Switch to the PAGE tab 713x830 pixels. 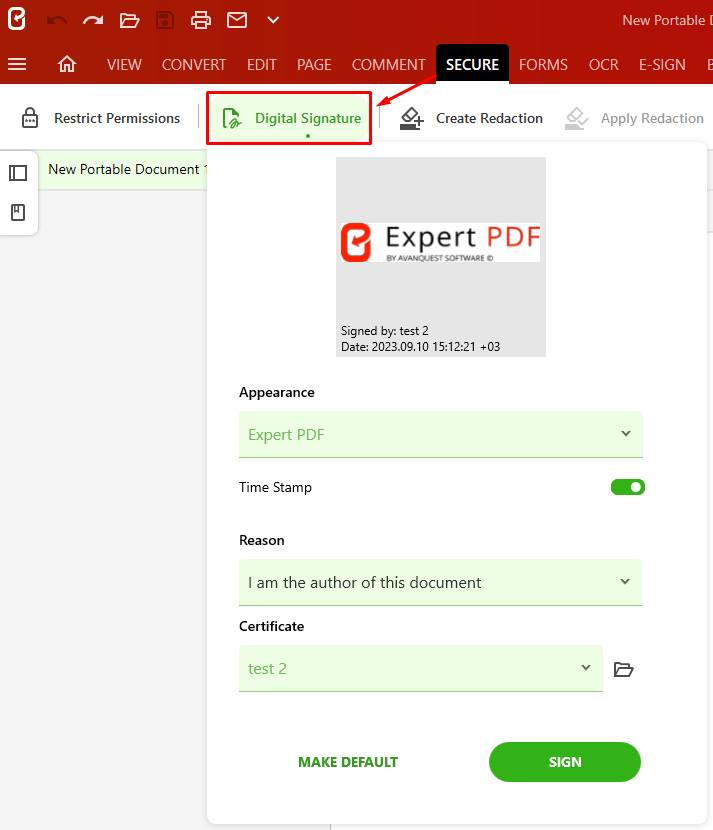pos(314,65)
